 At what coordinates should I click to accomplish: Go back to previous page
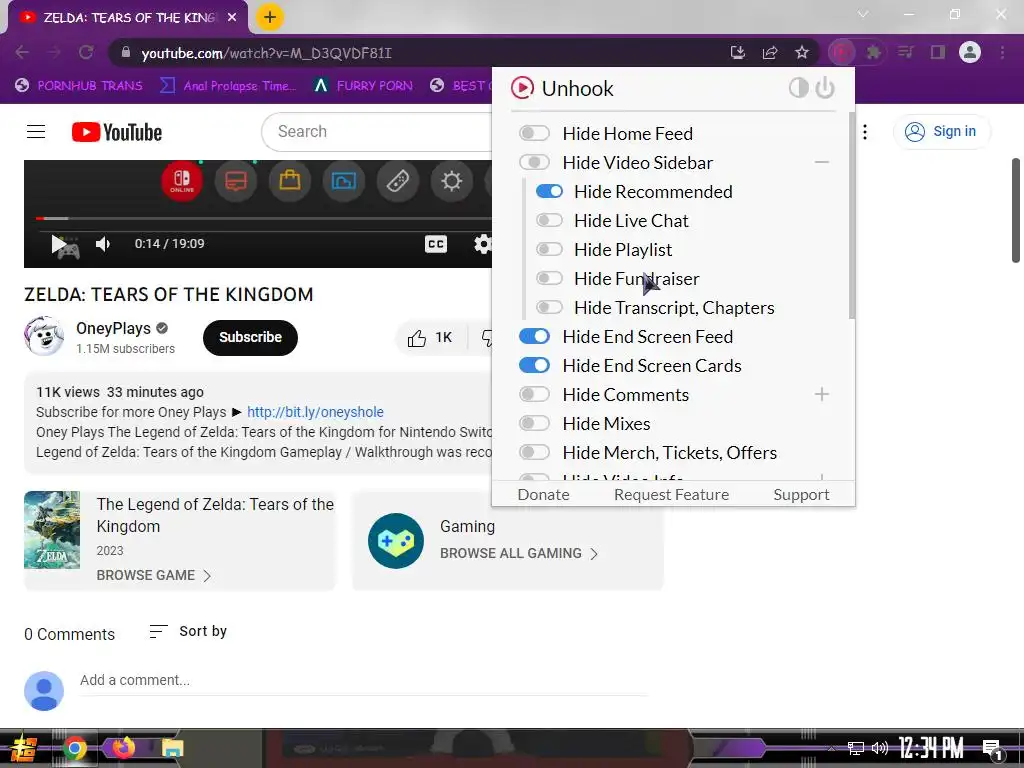22,52
